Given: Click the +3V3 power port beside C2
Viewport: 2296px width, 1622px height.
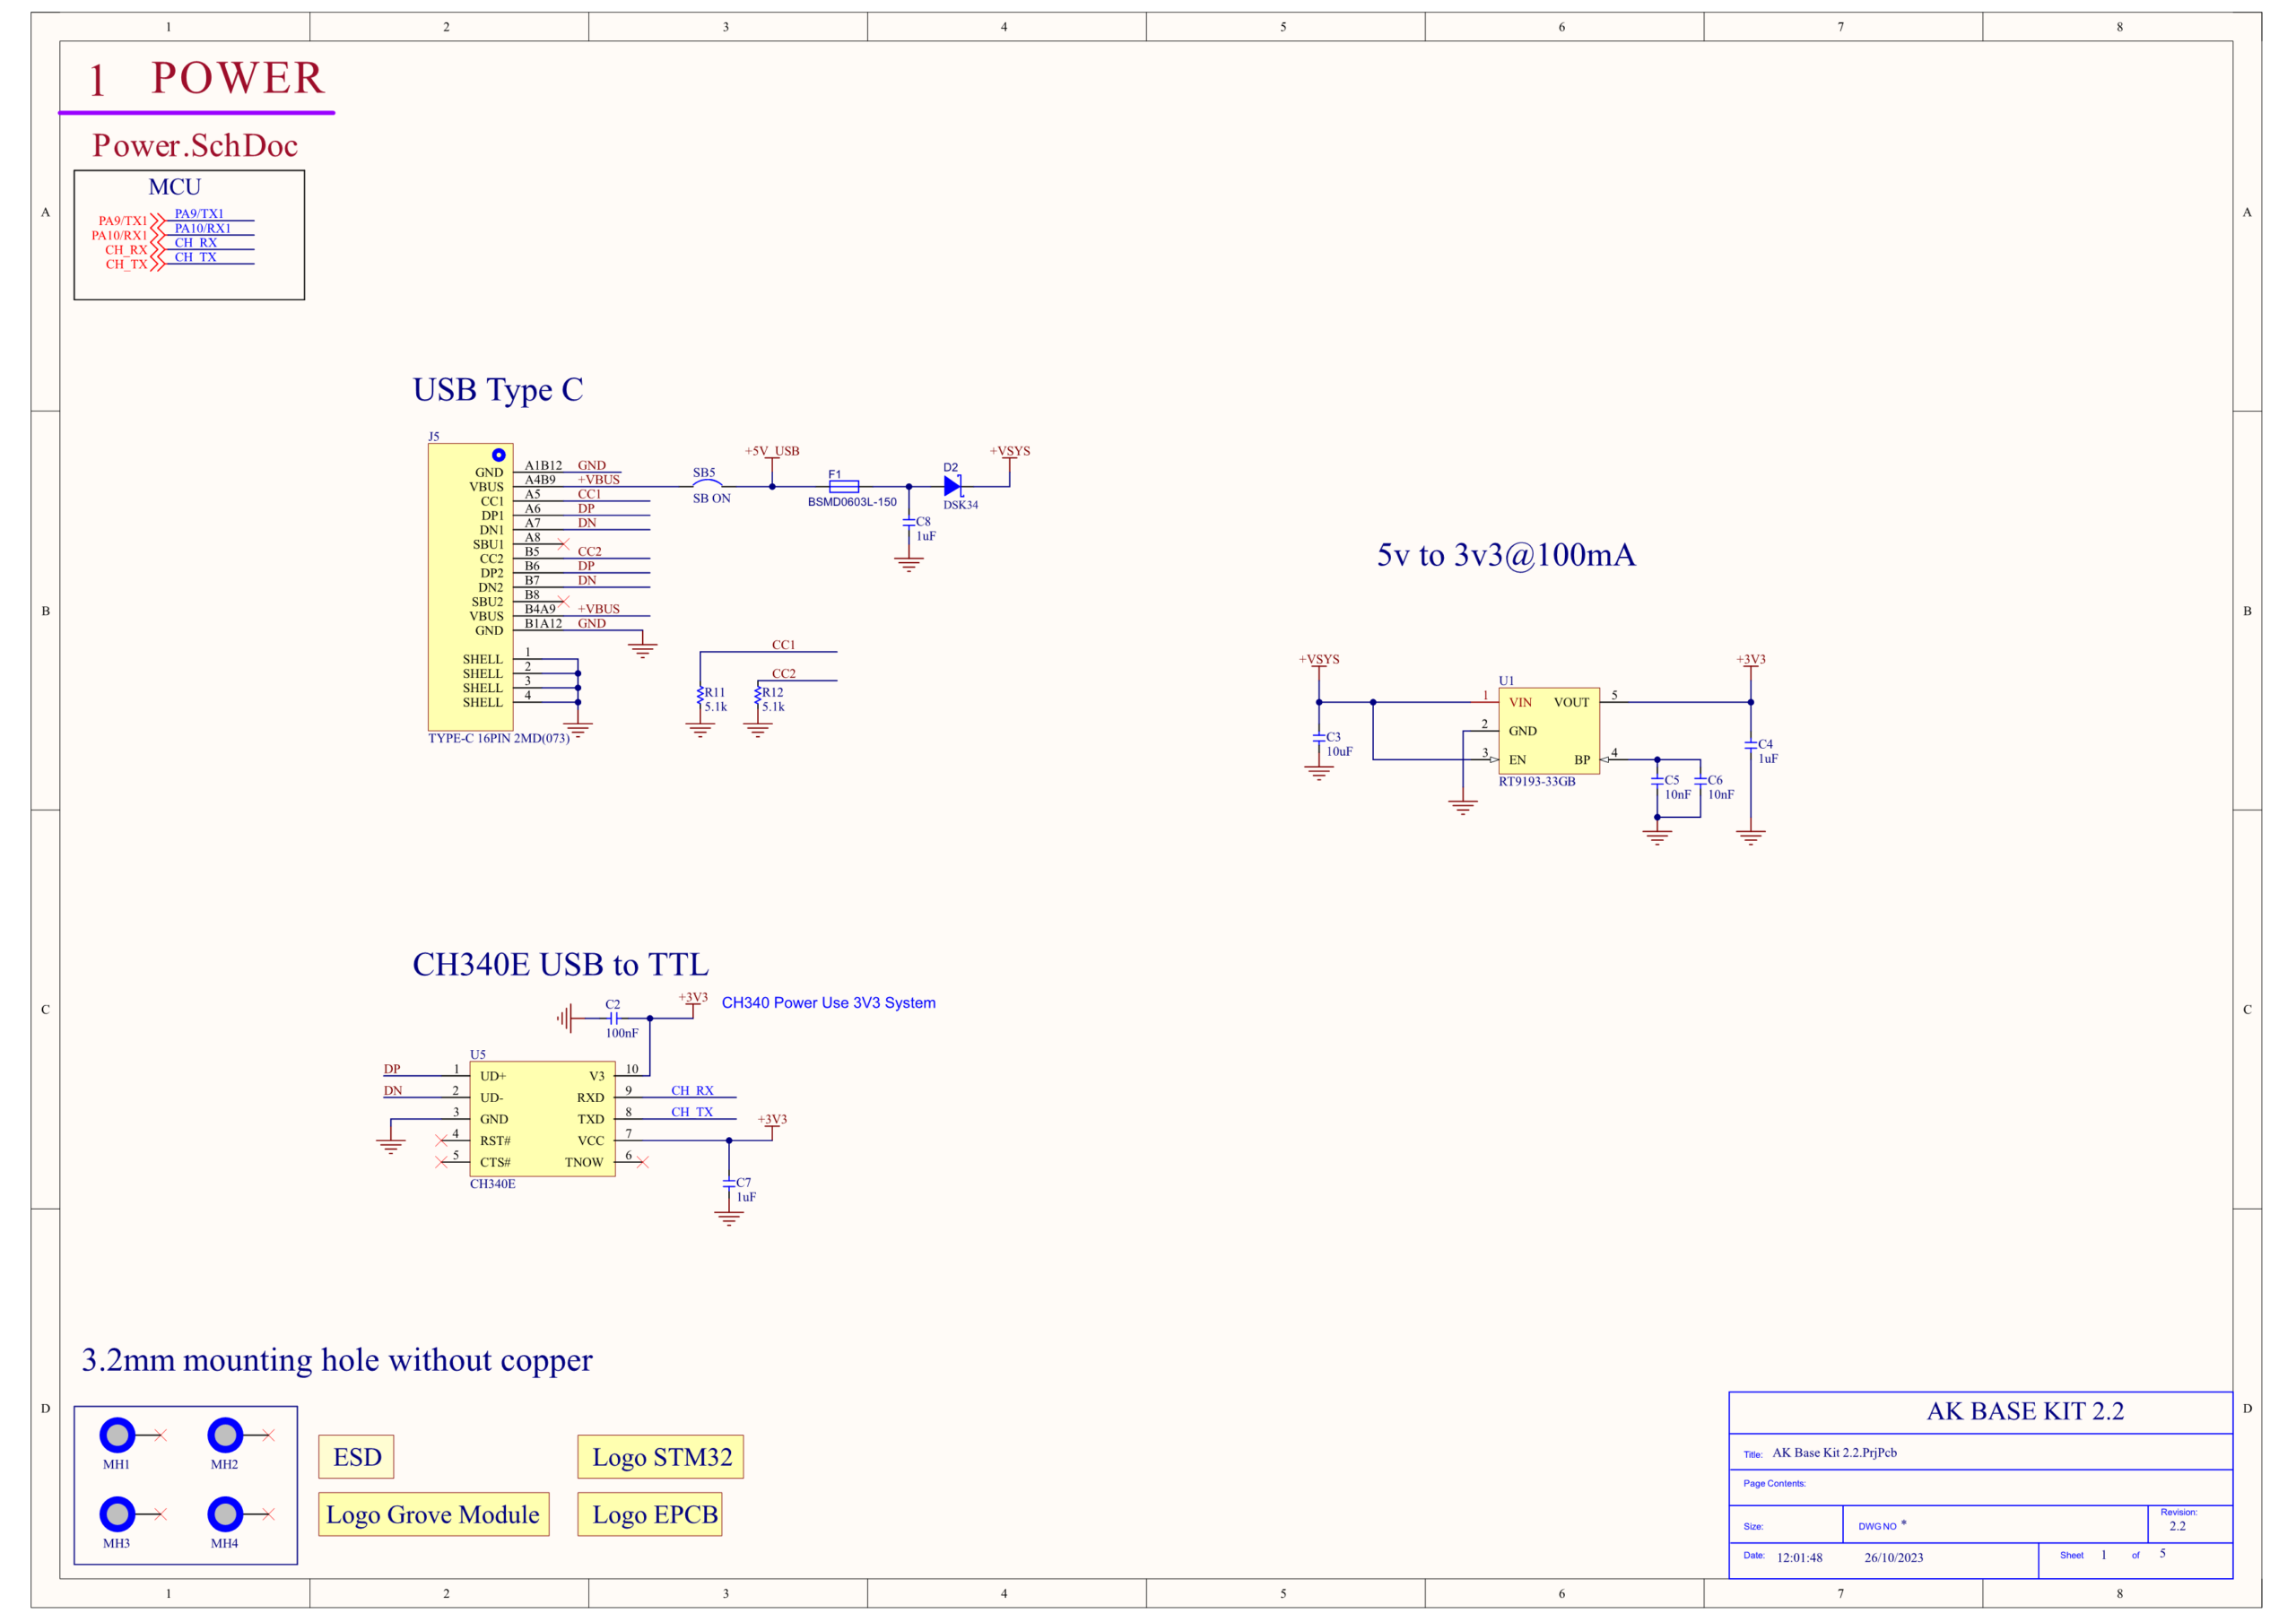Looking at the screenshot, I should 693,1002.
